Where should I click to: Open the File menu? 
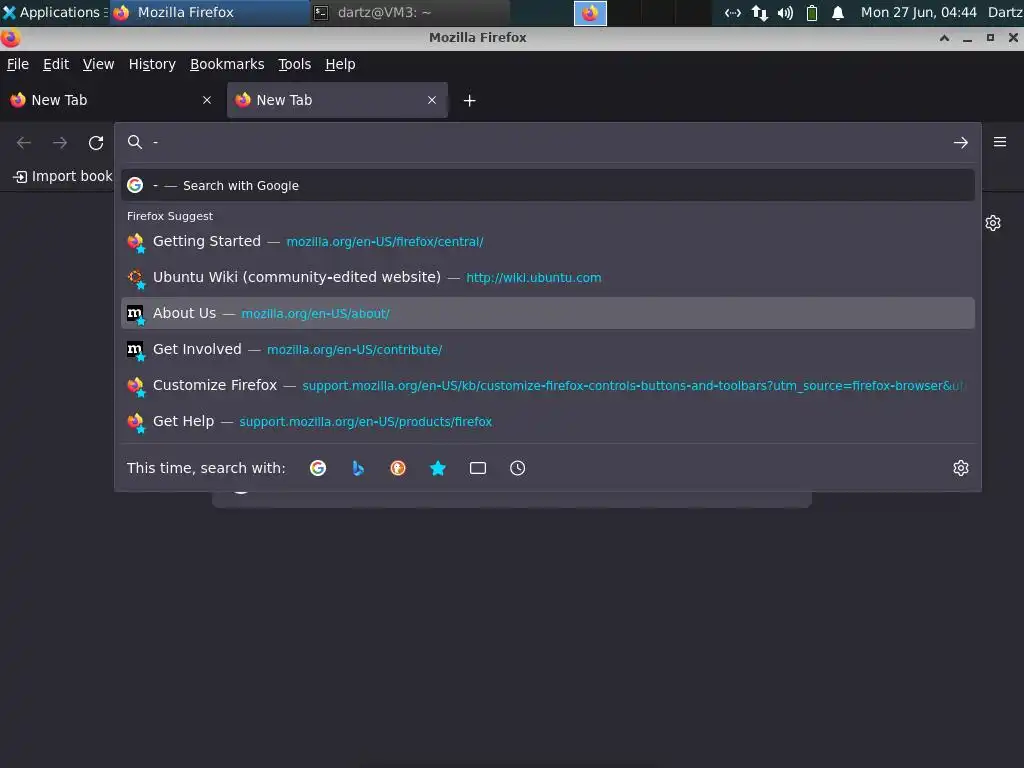pos(18,64)
